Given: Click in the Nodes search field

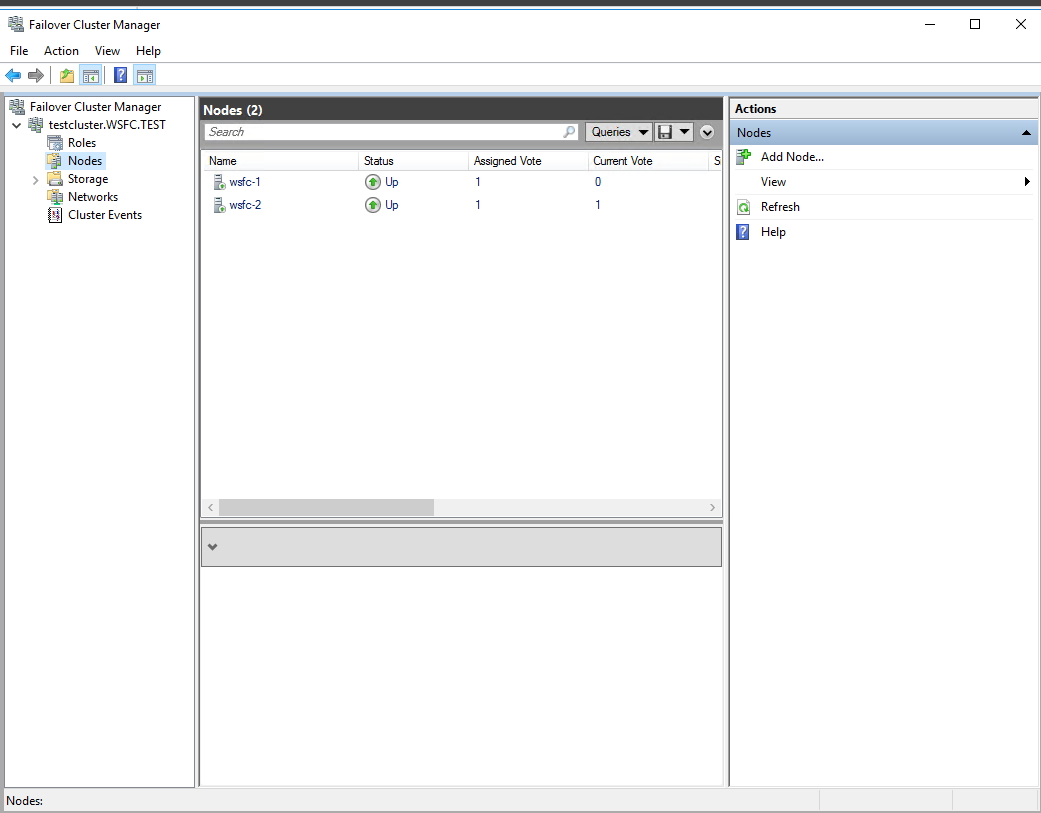Looking at the screenshot, I should (x=384, y=132).
